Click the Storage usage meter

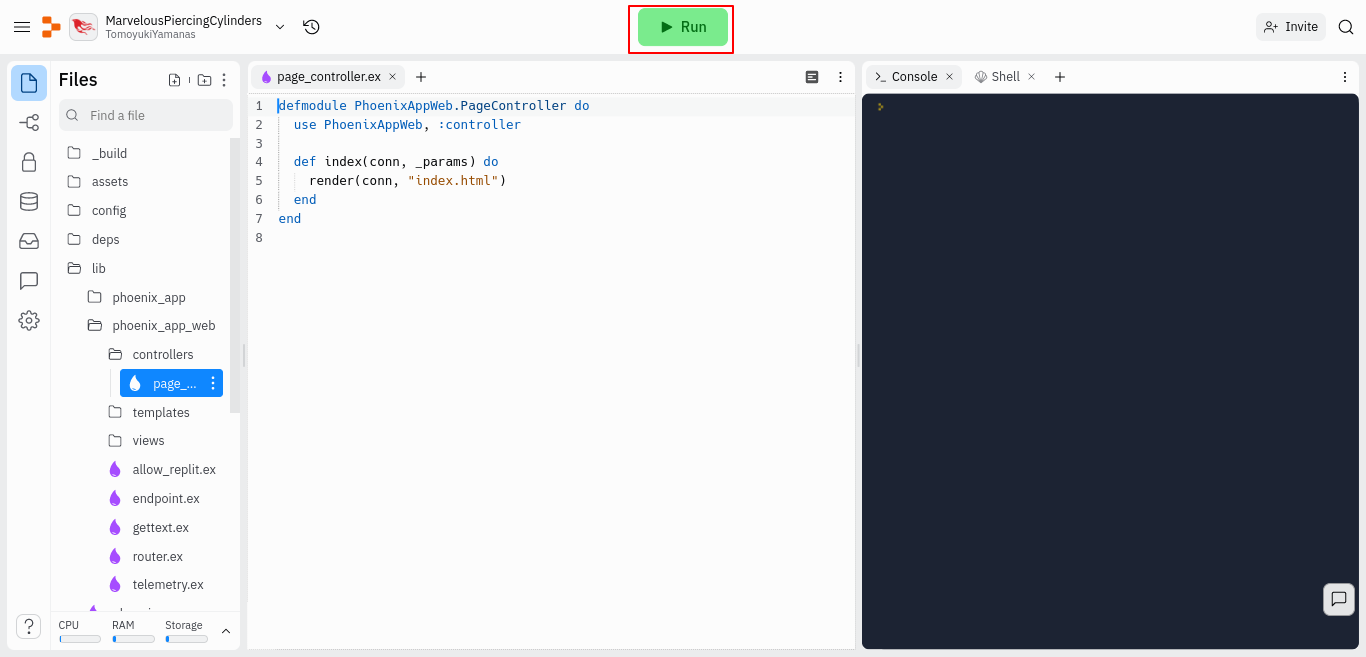[186, 632]
